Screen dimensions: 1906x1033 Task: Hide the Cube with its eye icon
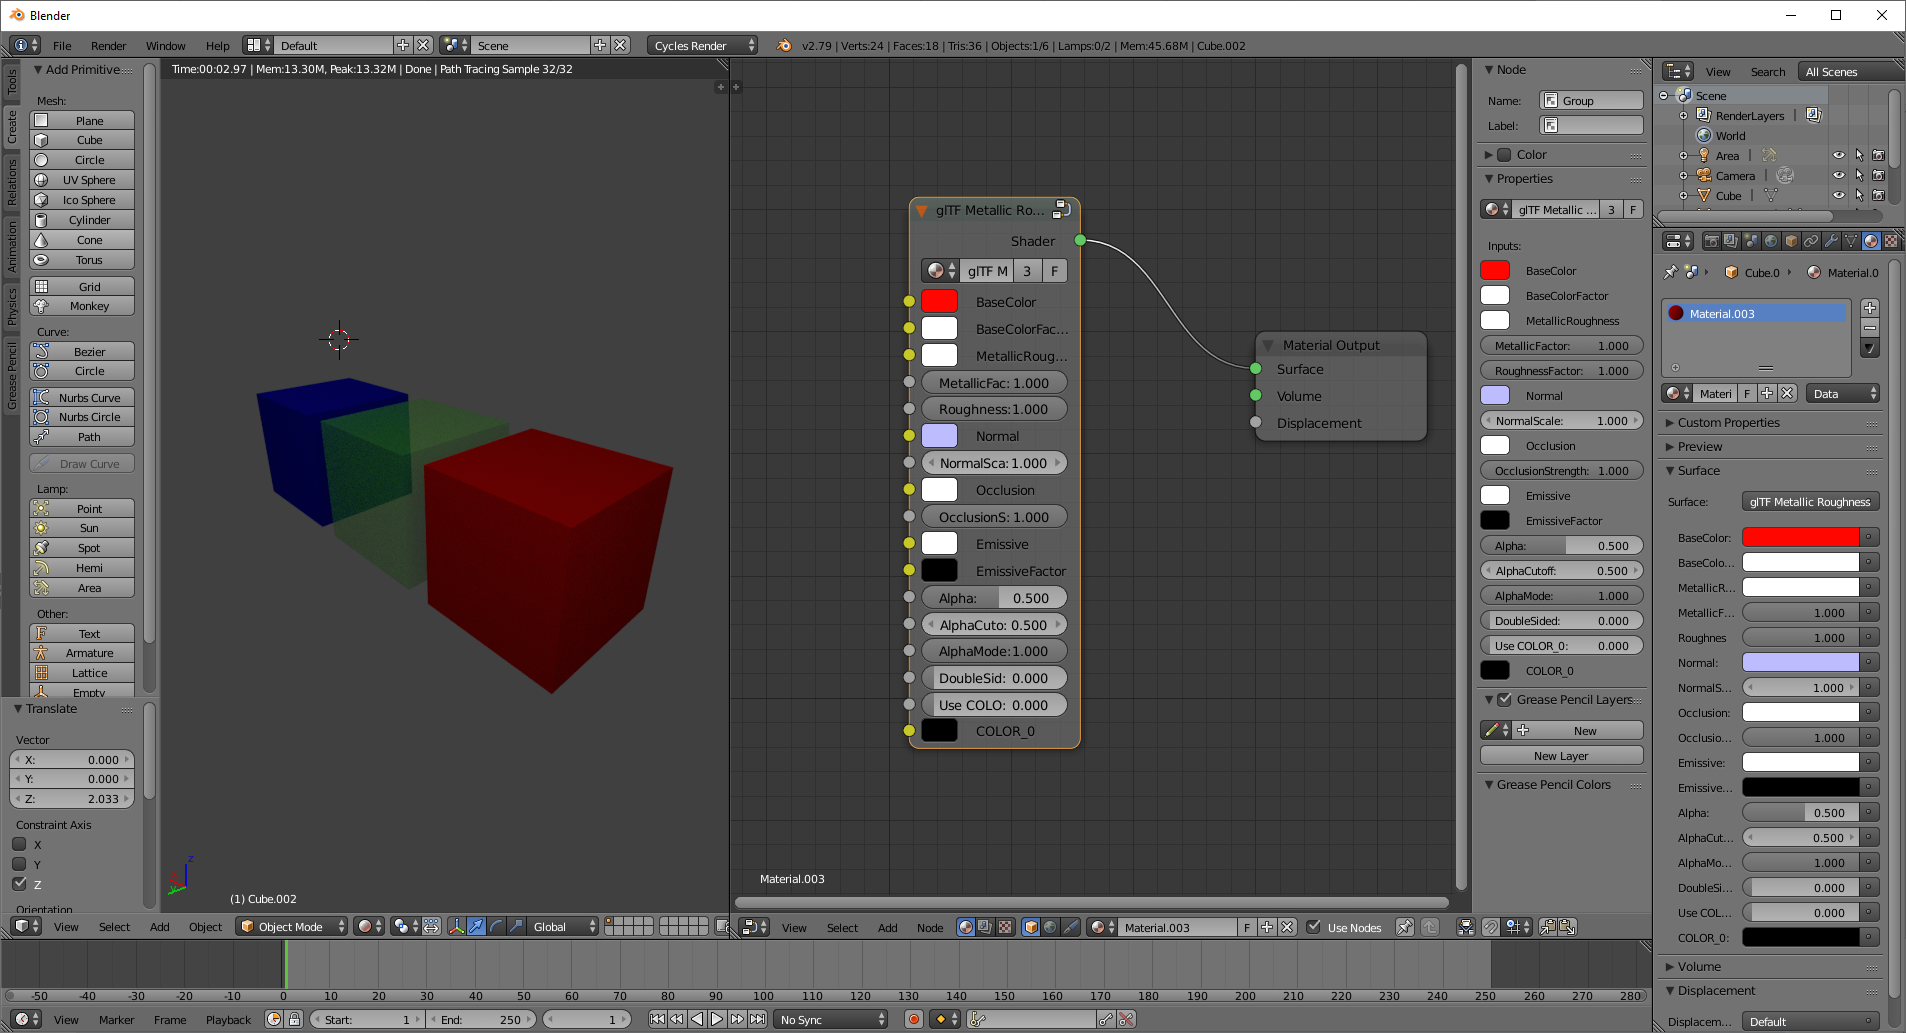point(1838,195)
